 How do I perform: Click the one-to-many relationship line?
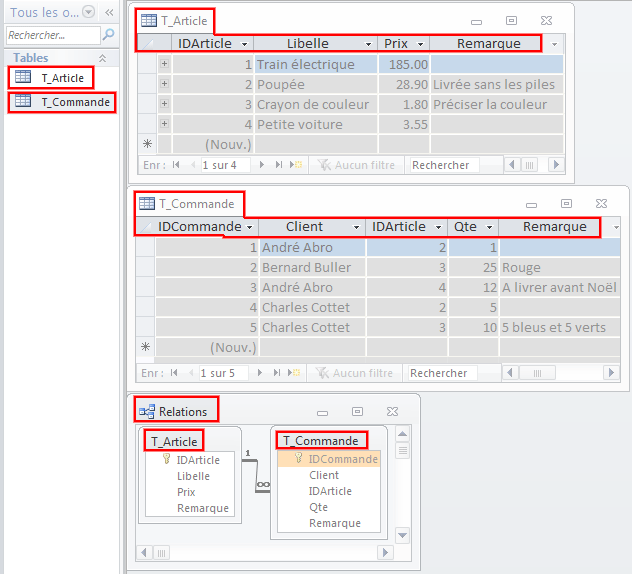[x=256, y=476]
